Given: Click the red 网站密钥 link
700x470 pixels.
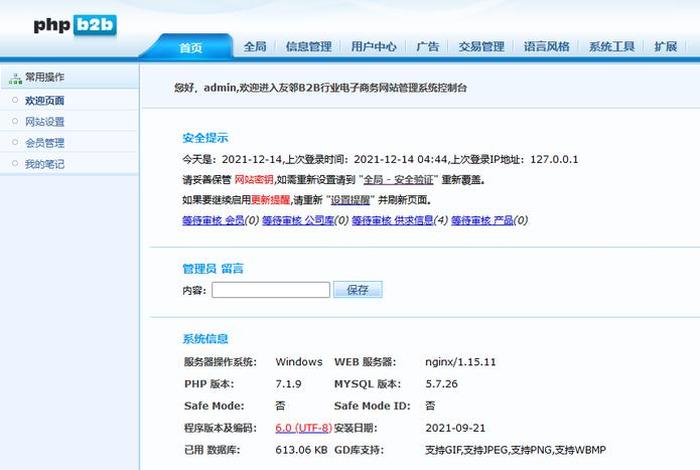Looking at the screenshot, I should click(254, 179).
